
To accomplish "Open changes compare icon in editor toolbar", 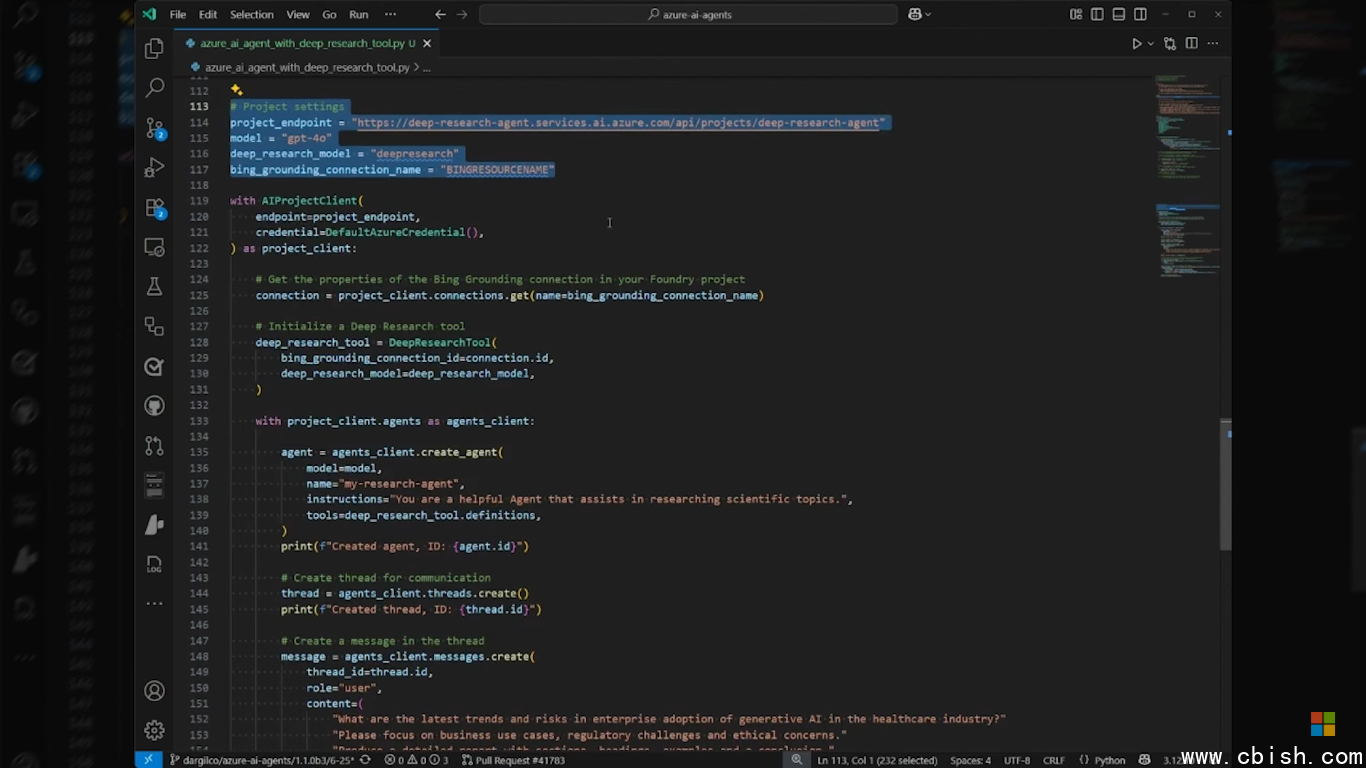I will click(x=1170, y=43).
